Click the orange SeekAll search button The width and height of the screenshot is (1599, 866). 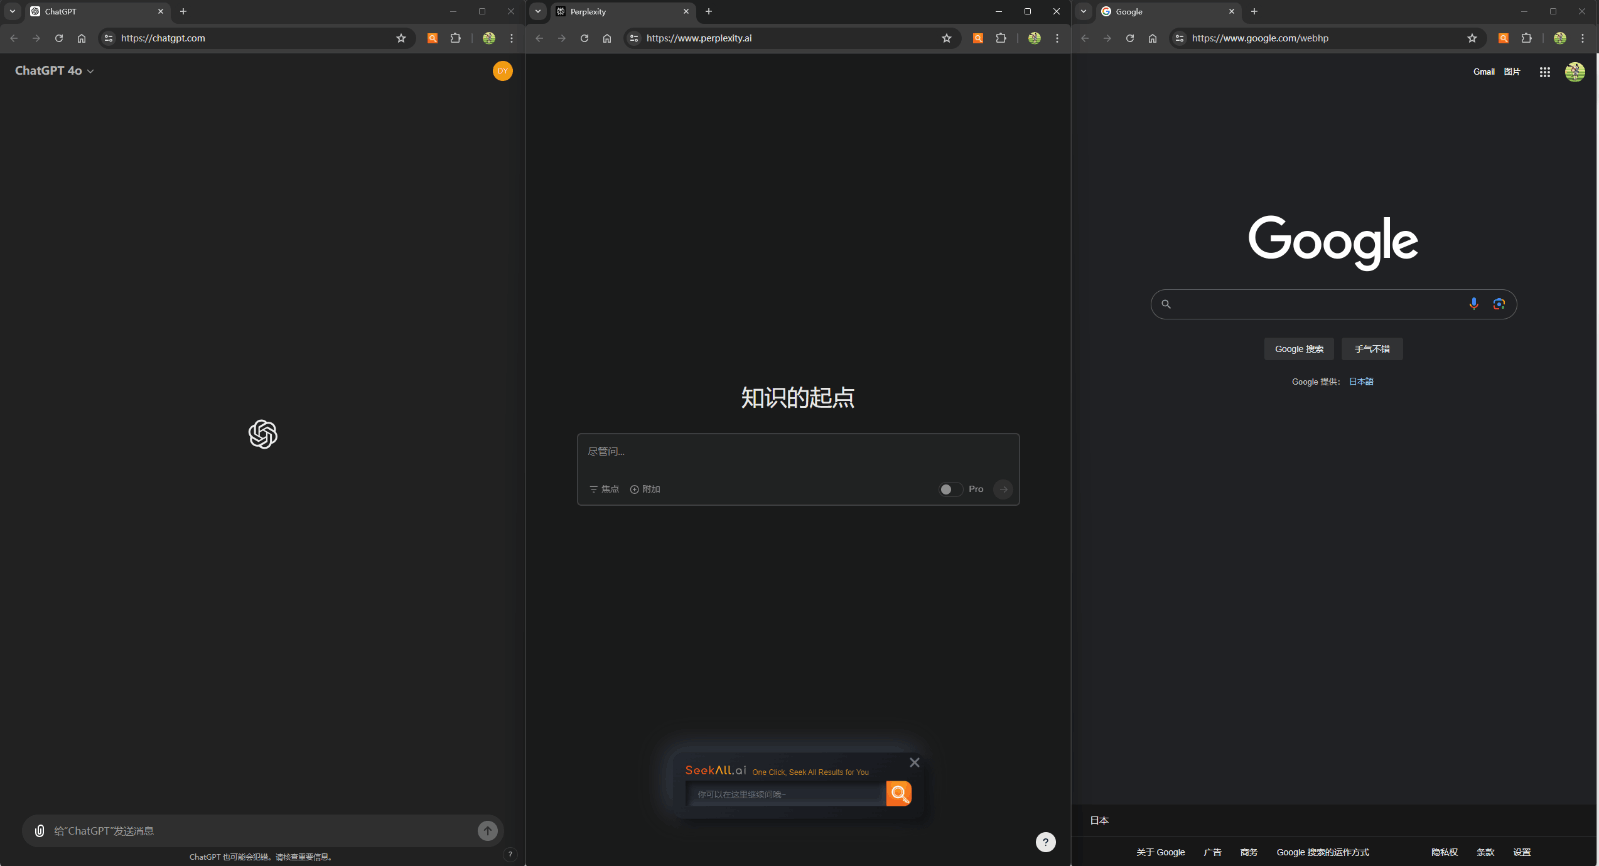(x=899, y=794)
